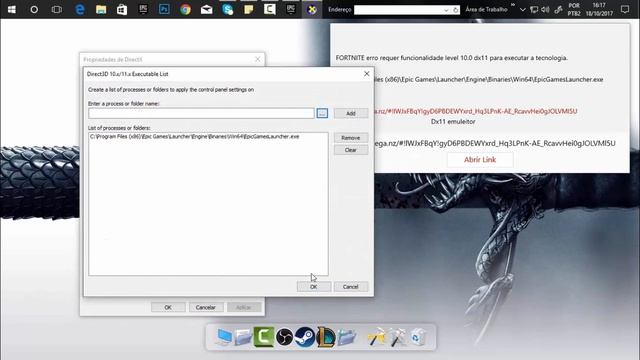The width and height of the screenshot is (640, 360).
Task: Select the EpicGamesLauncher.exe list entry
Action: (x=195, y=137)
